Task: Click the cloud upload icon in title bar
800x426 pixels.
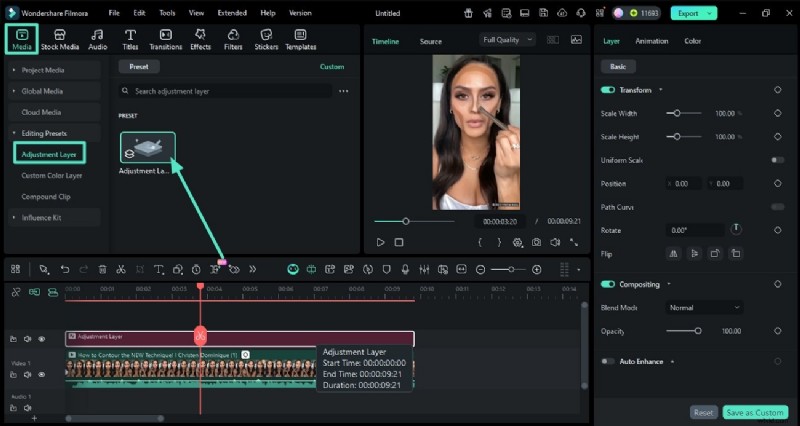Action: [x=562, y=13]
